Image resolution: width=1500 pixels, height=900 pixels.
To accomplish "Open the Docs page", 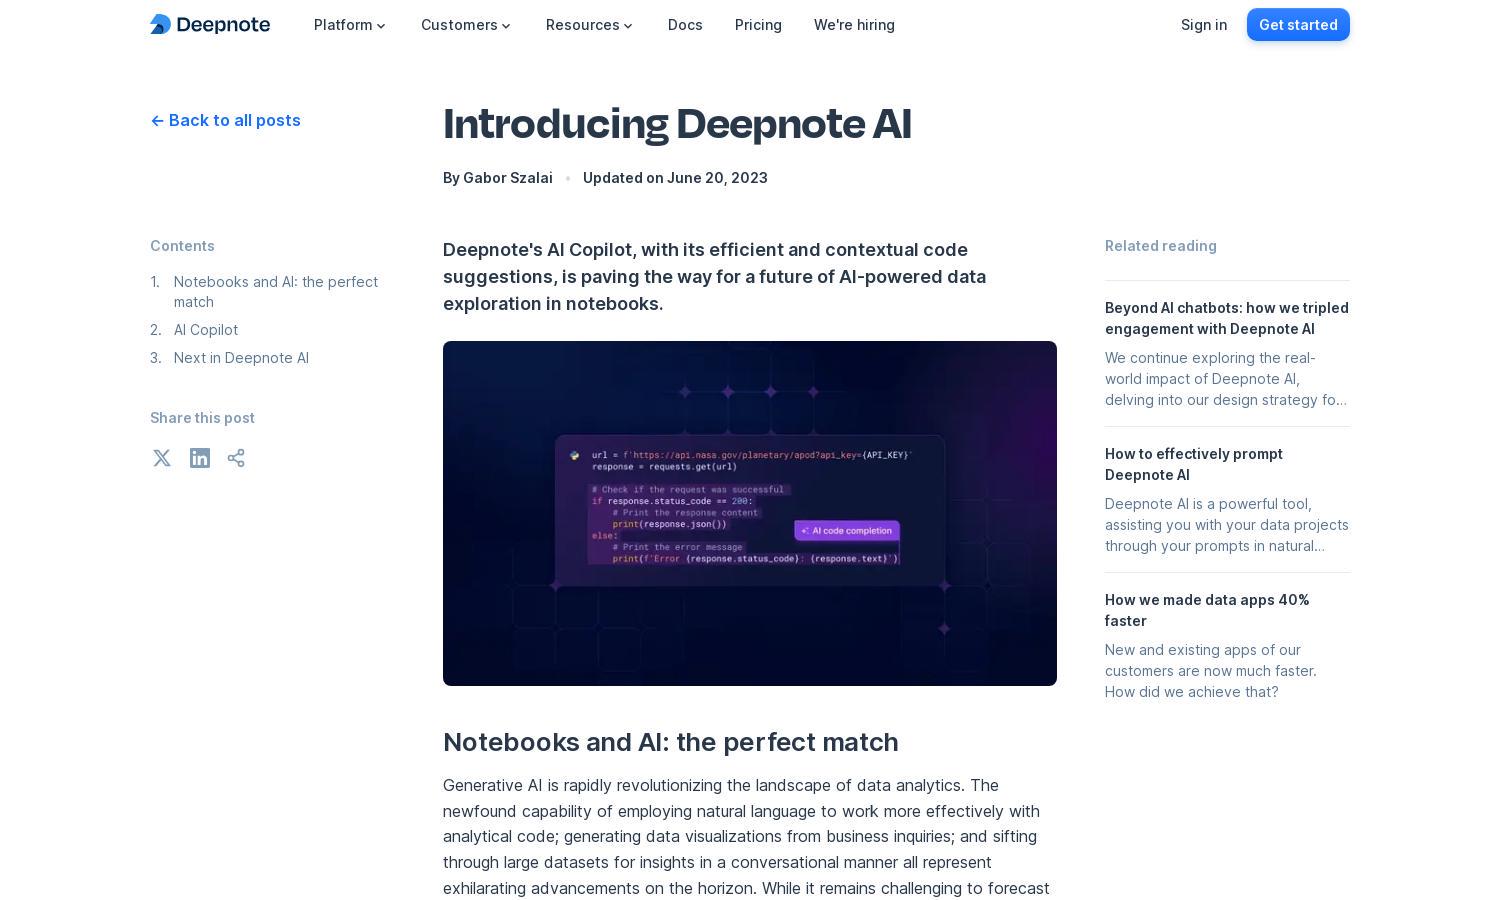I will point(685,24).
